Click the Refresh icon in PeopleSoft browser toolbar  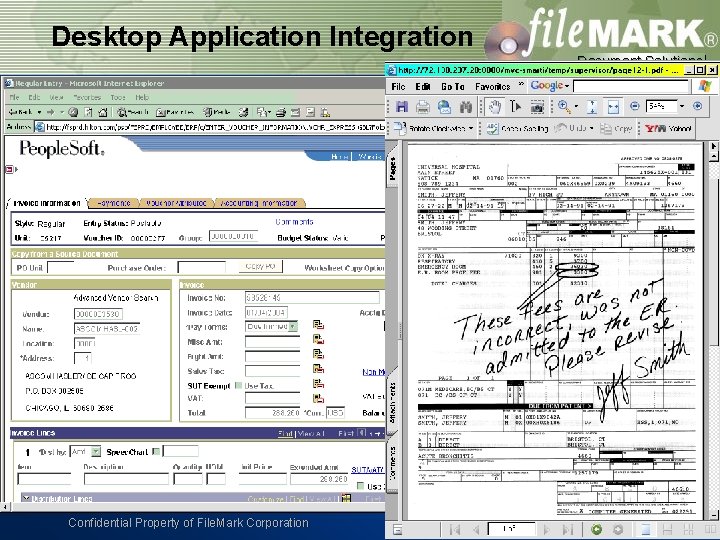tap(88, 112)
